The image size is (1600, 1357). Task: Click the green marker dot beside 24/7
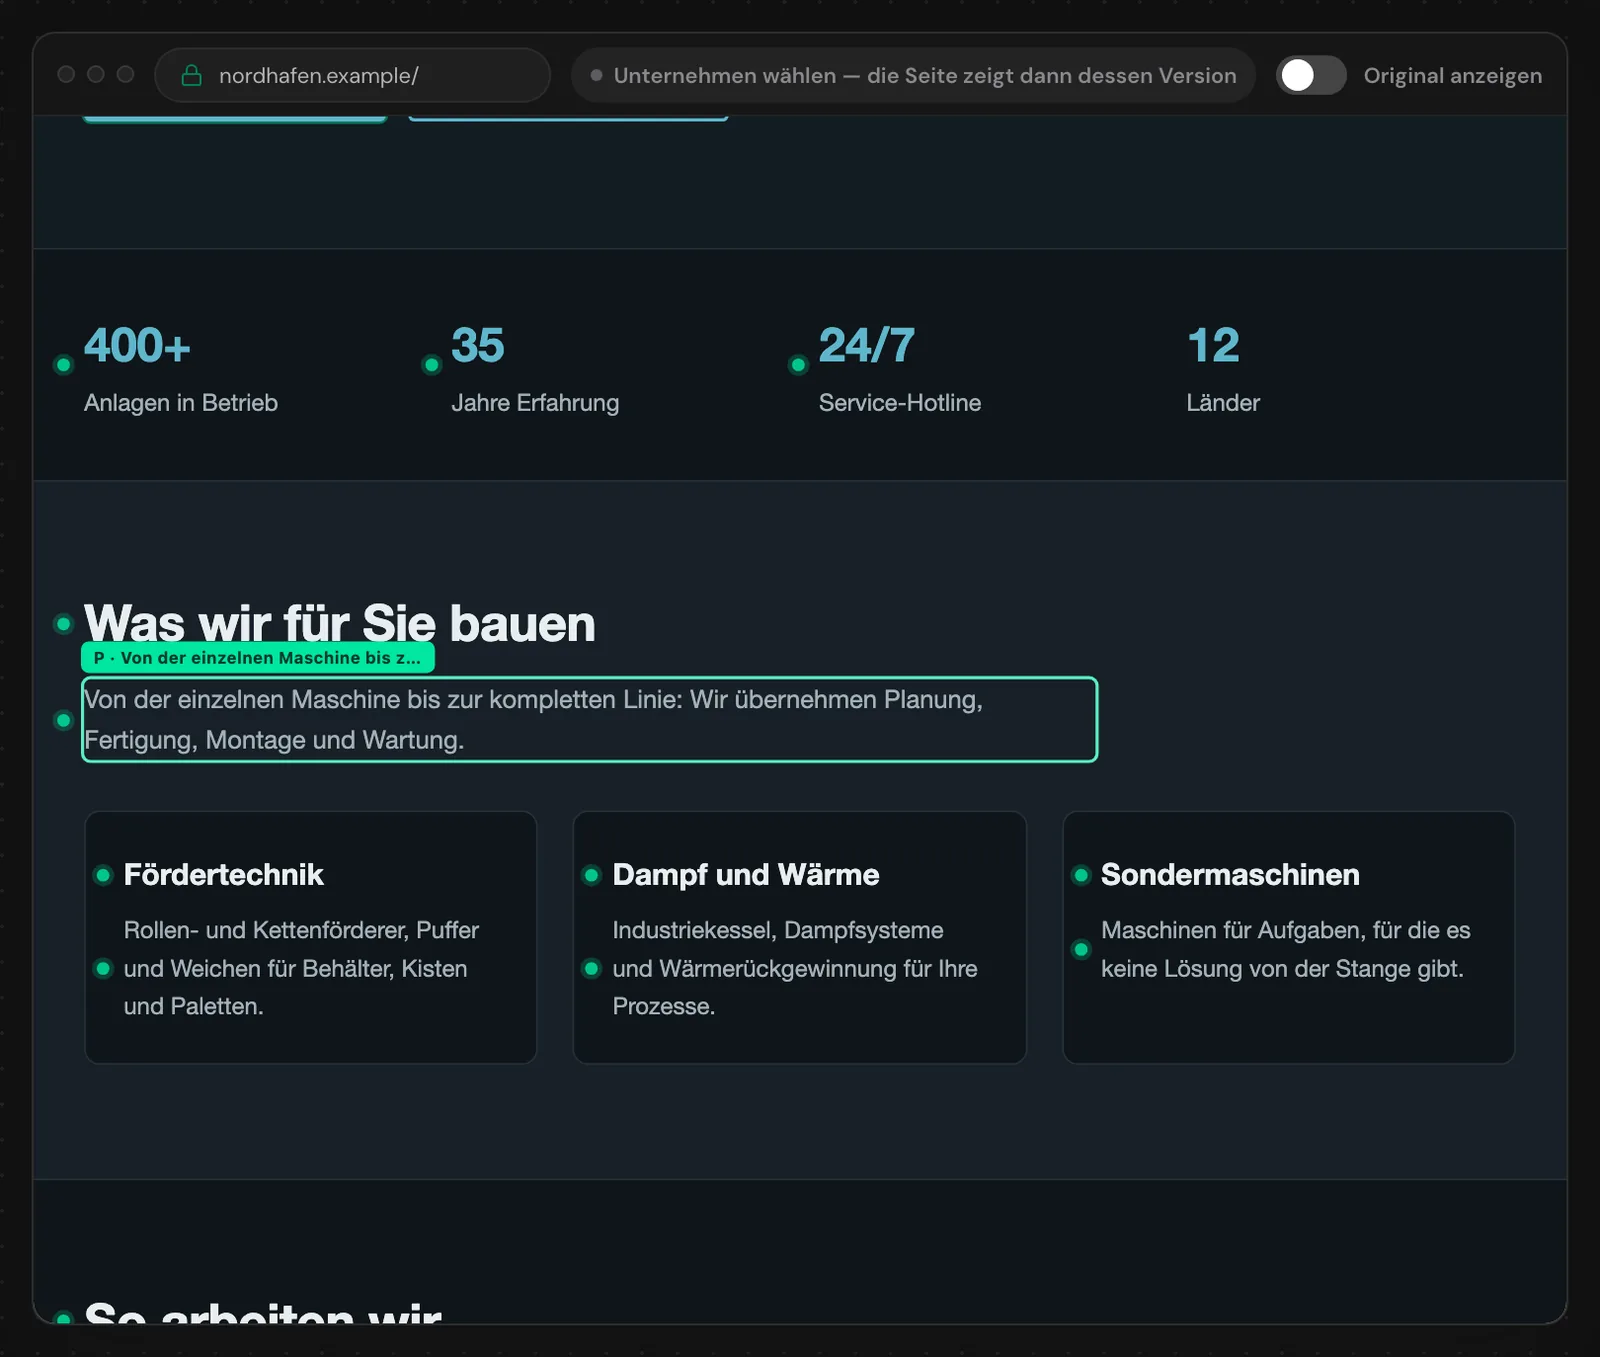click(x=798, y=365)
